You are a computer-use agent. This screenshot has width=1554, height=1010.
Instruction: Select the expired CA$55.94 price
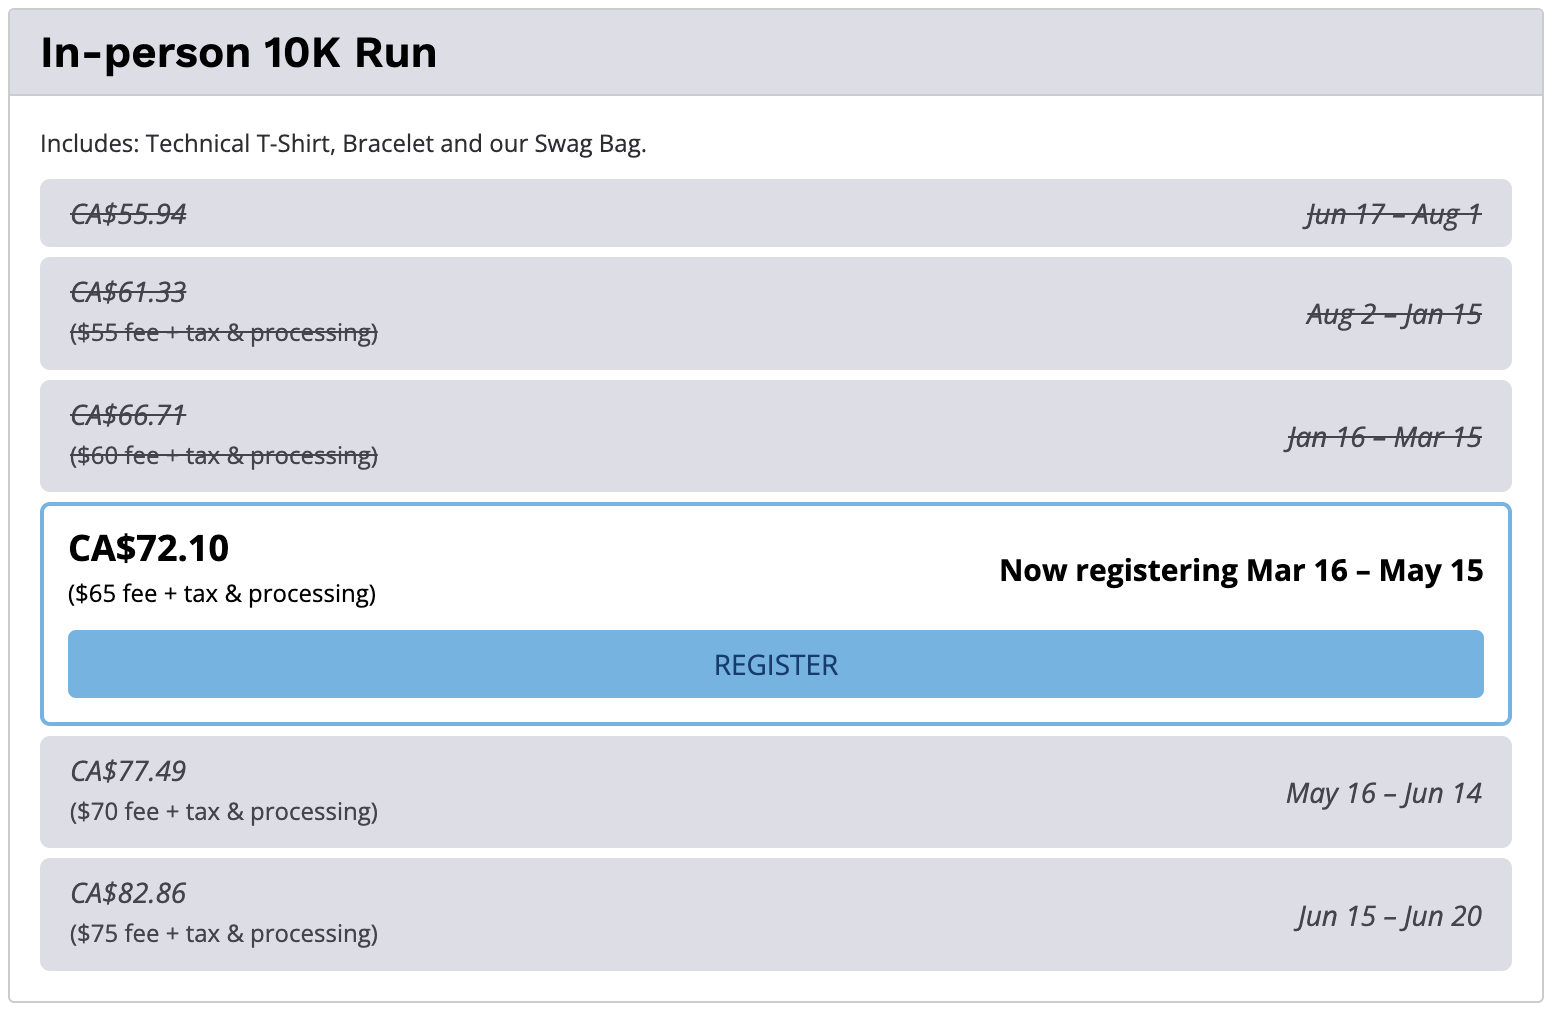click(x=128, y=214)
